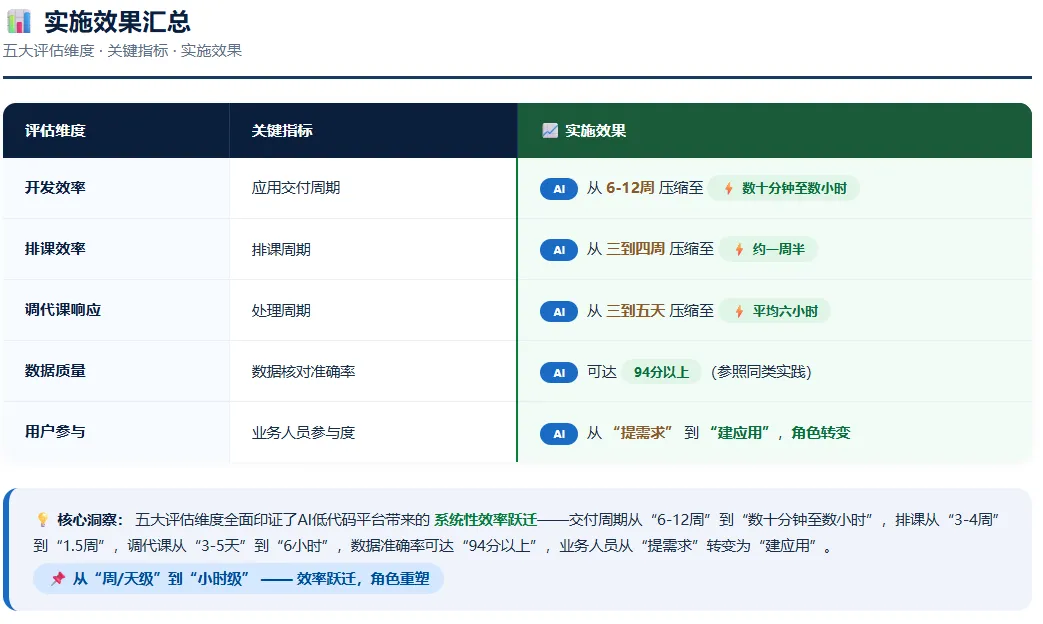The width and height of the screenshot is (1043, 624).
Task: Click the lightning icon before 约一周半
Action: pyautogui.click(x=739, y=250)
